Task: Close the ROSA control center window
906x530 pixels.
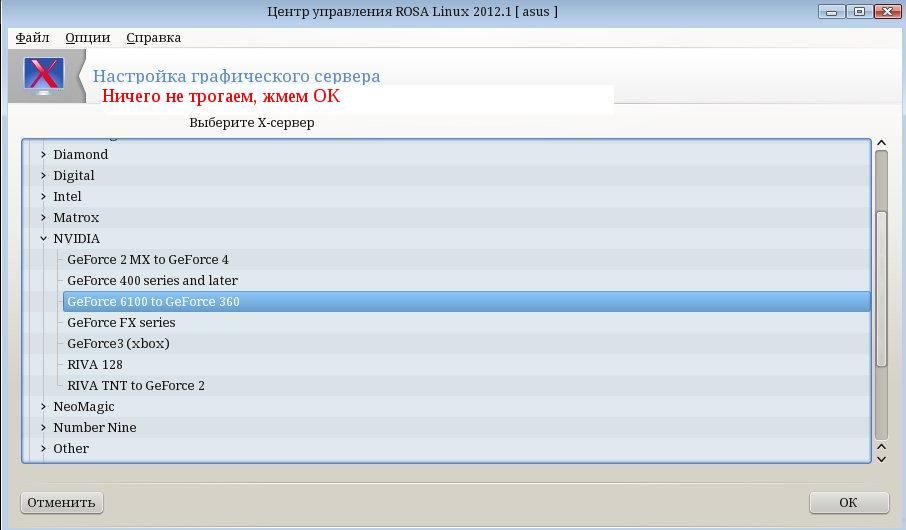Action: point(887,12)
